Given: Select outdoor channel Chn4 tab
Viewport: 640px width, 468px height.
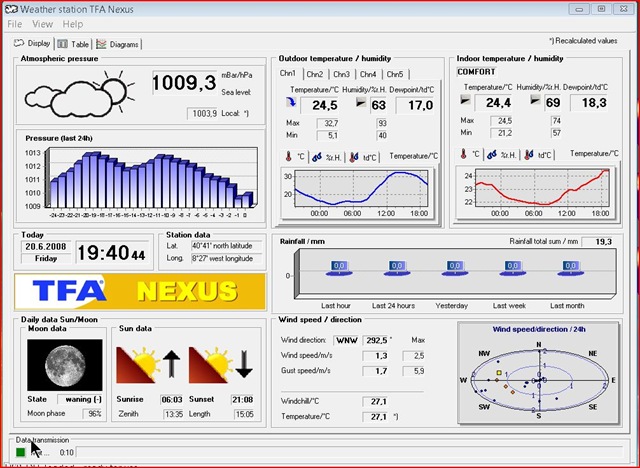Looking at the screenshot, I should click(x=368, y=74).
